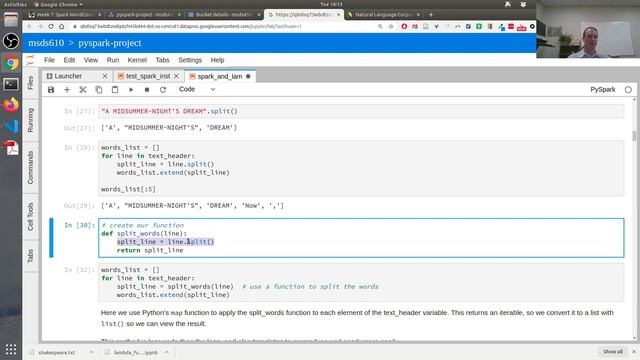Click the In [29] words_list loop cell
The height and width of the screenshot is (360, 640).
361,168
